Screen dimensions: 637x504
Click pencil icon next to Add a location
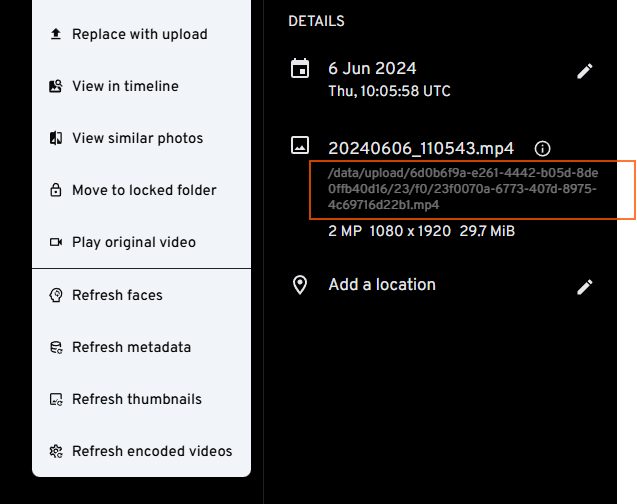pyautogui.click(x=585, y=287)
